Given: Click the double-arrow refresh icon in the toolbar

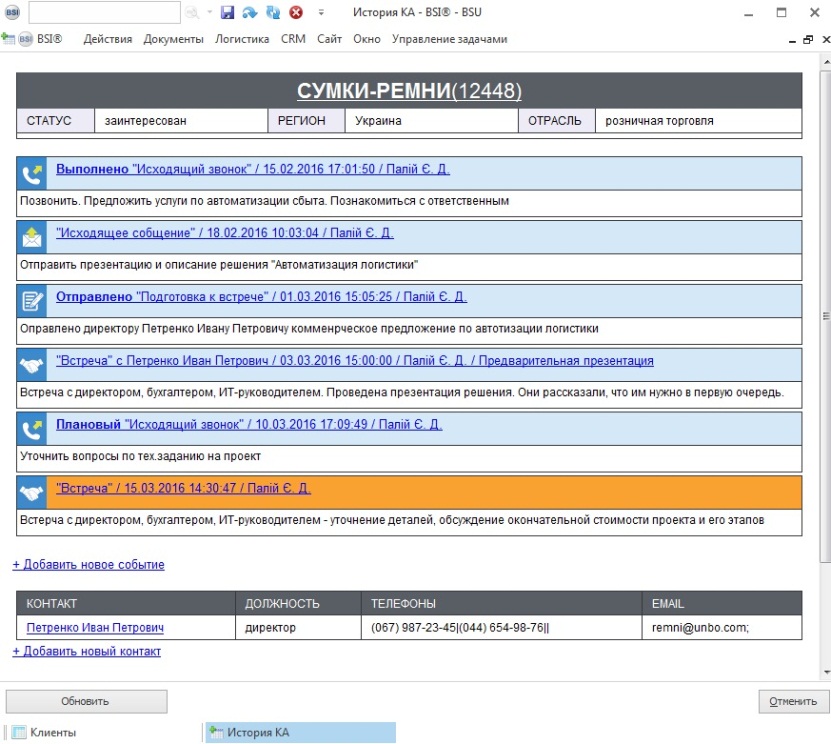Looking at the screenshot, I should click(x=272, y=13).
